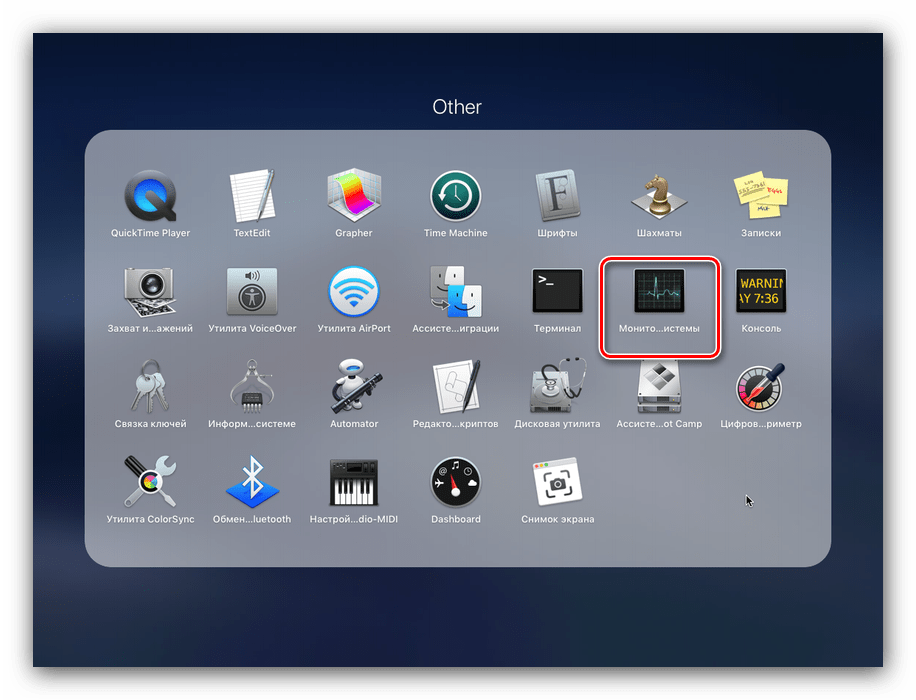916x700 pixels.
Task: Launch Time Machine
Action: [x=456, y=196]
